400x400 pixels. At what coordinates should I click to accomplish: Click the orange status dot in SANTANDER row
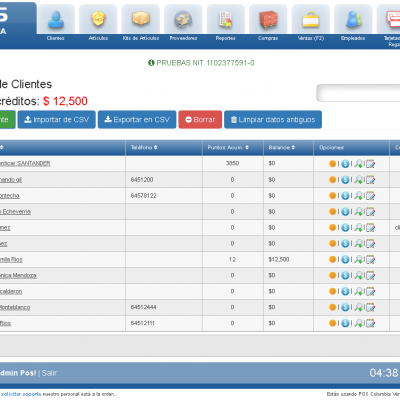coord(332,164)
